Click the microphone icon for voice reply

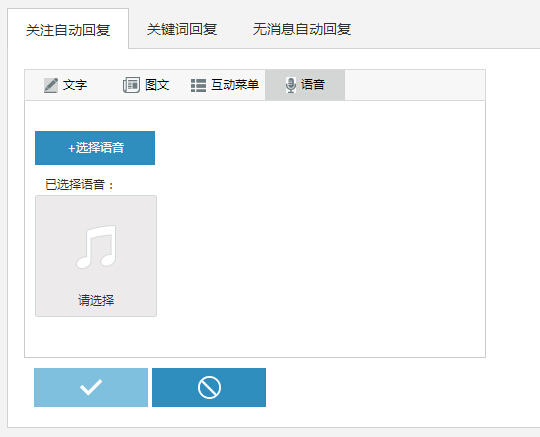[291, 85]
